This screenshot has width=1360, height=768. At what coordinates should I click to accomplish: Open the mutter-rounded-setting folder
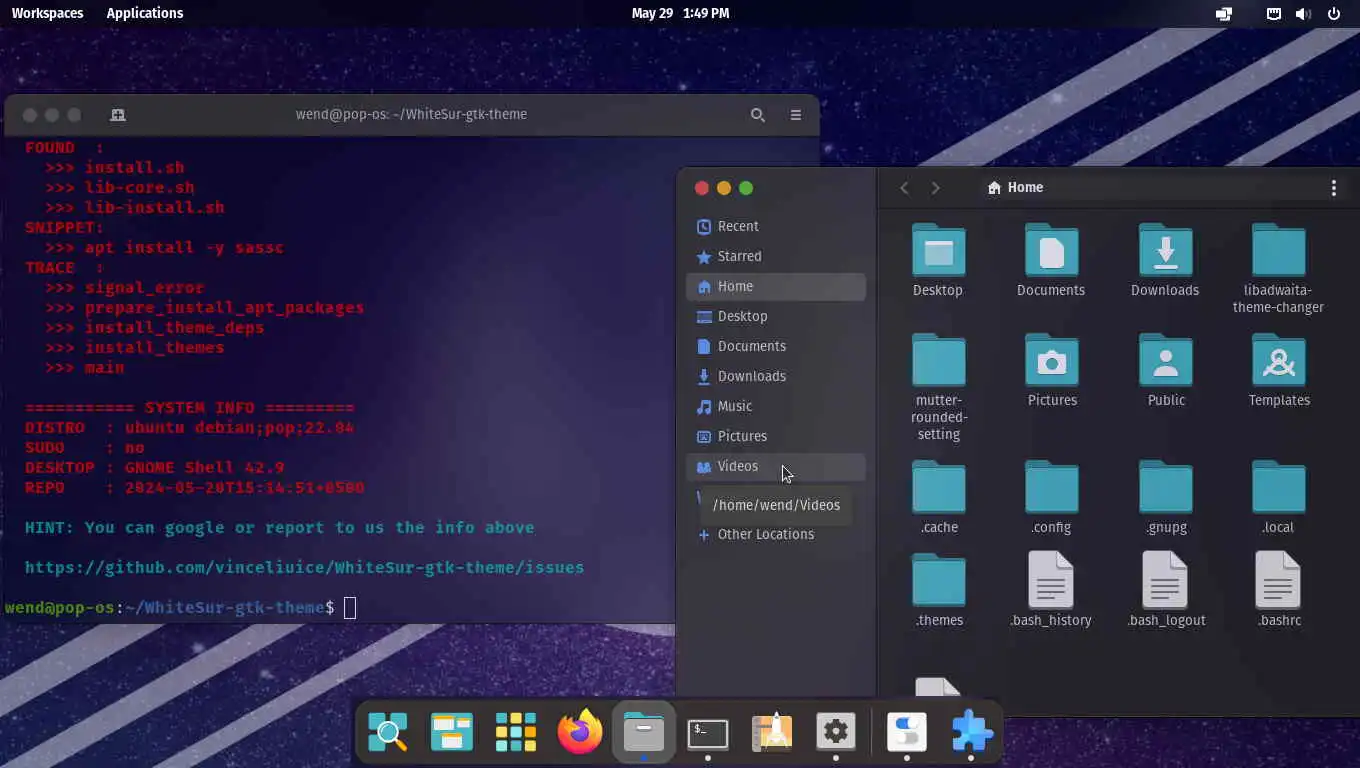(938, 387)
